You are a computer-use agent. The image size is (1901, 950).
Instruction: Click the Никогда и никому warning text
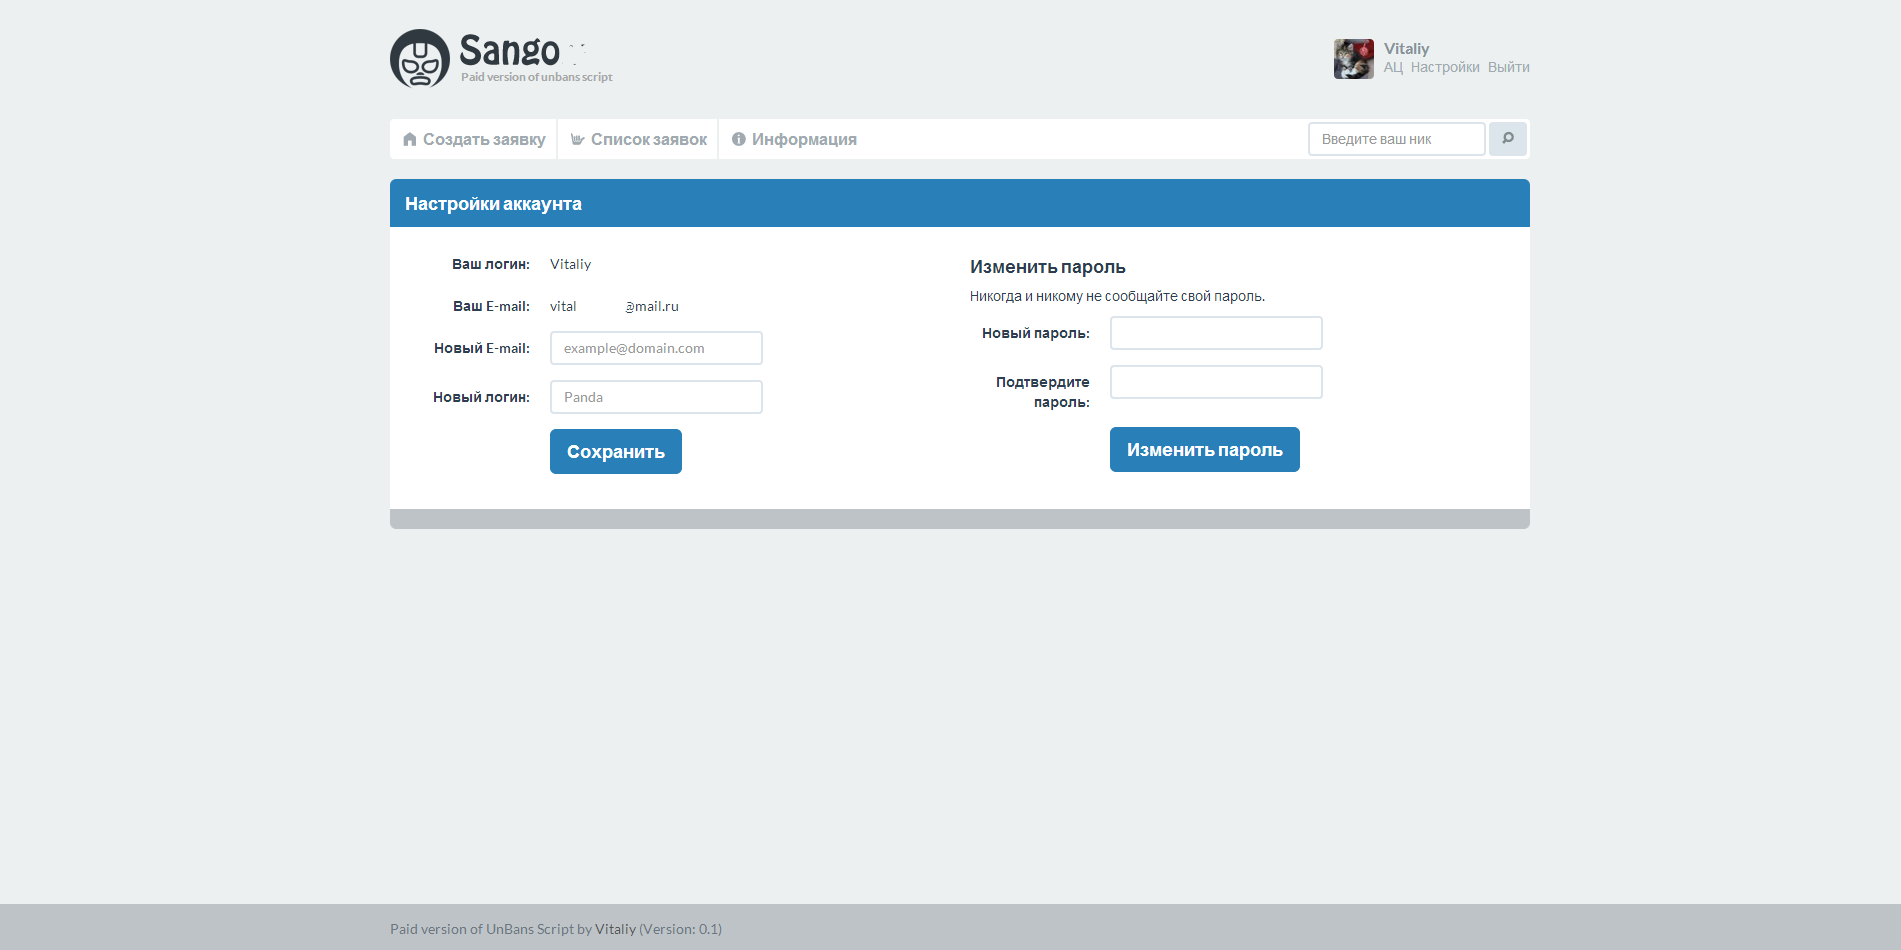point(1117,296)
